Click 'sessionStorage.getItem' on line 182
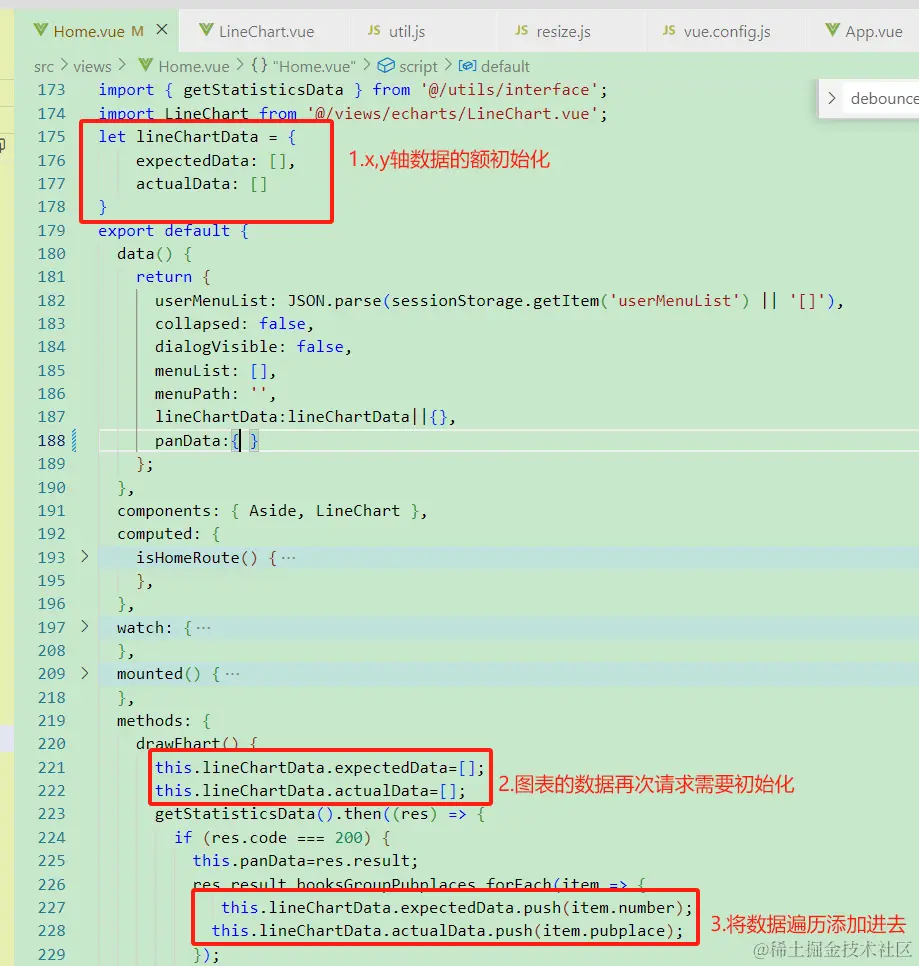Image resolution: width=919 pixels, height=966 pixels. [495, 301]
